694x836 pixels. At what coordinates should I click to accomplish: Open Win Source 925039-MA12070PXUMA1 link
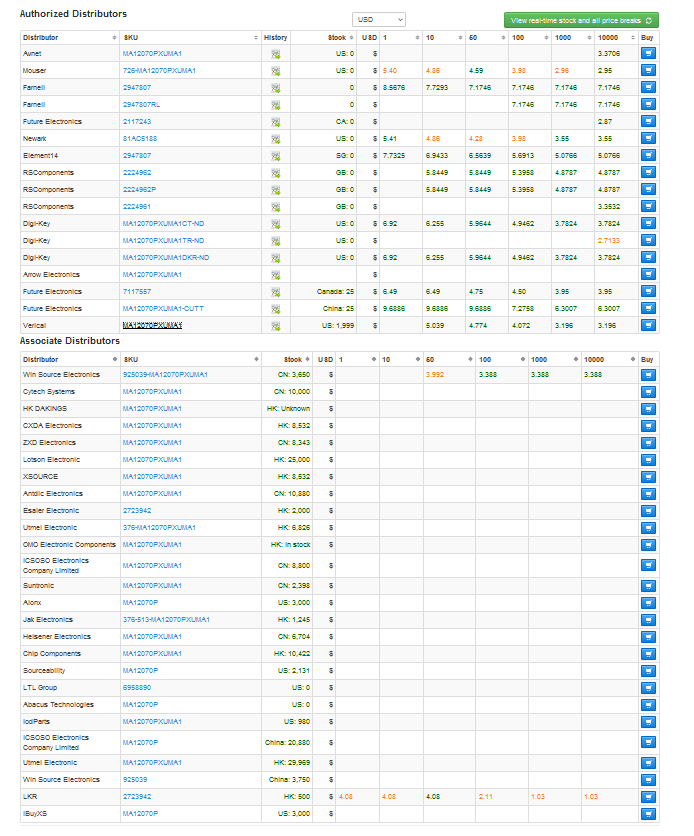(x=165, y=375)
